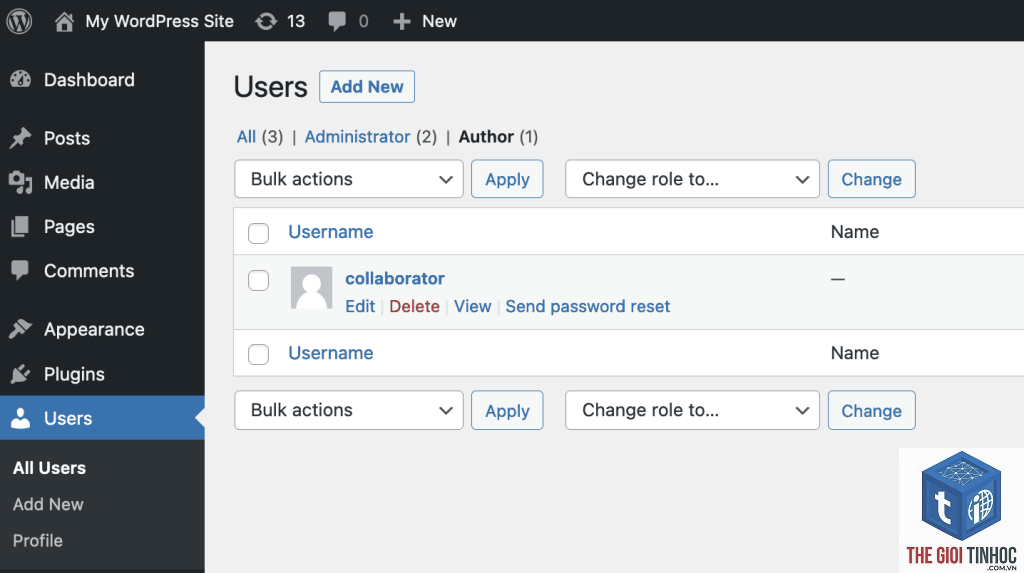Click Send password reset link
The width and height of the screenshot is (1024, 573).
(588, 306)
